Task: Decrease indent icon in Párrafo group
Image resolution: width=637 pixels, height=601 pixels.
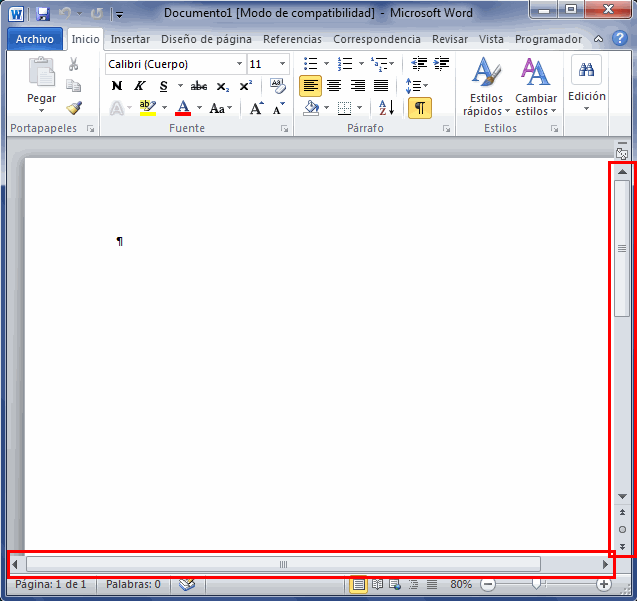Action: tap(419, 63)
